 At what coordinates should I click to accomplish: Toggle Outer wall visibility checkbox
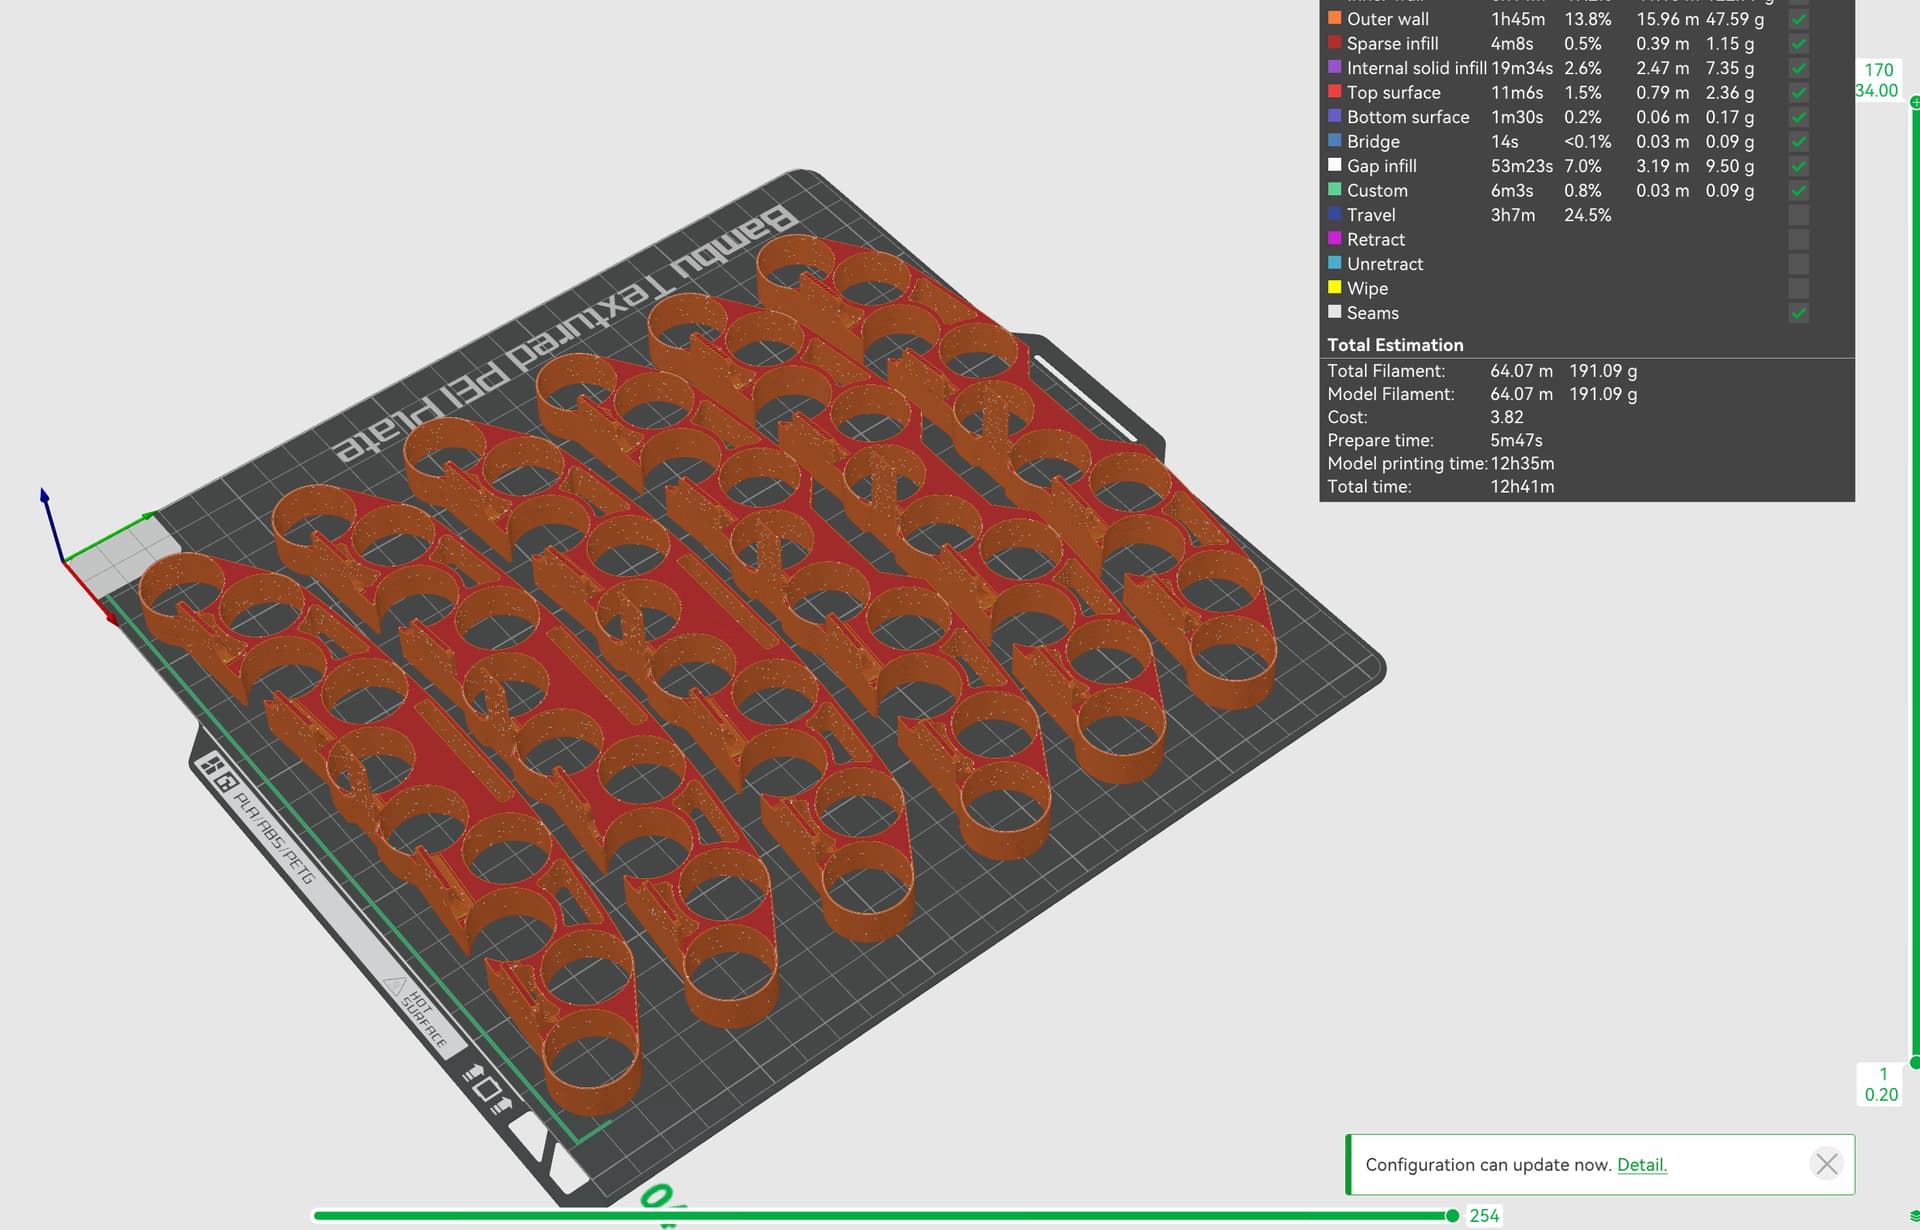click(x=1798, y=19)
